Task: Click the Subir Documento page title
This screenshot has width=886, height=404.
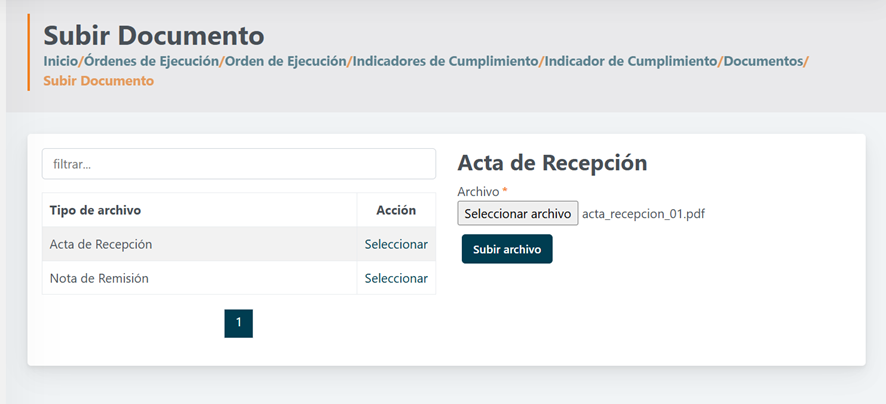Action: [x=153, y=35]
